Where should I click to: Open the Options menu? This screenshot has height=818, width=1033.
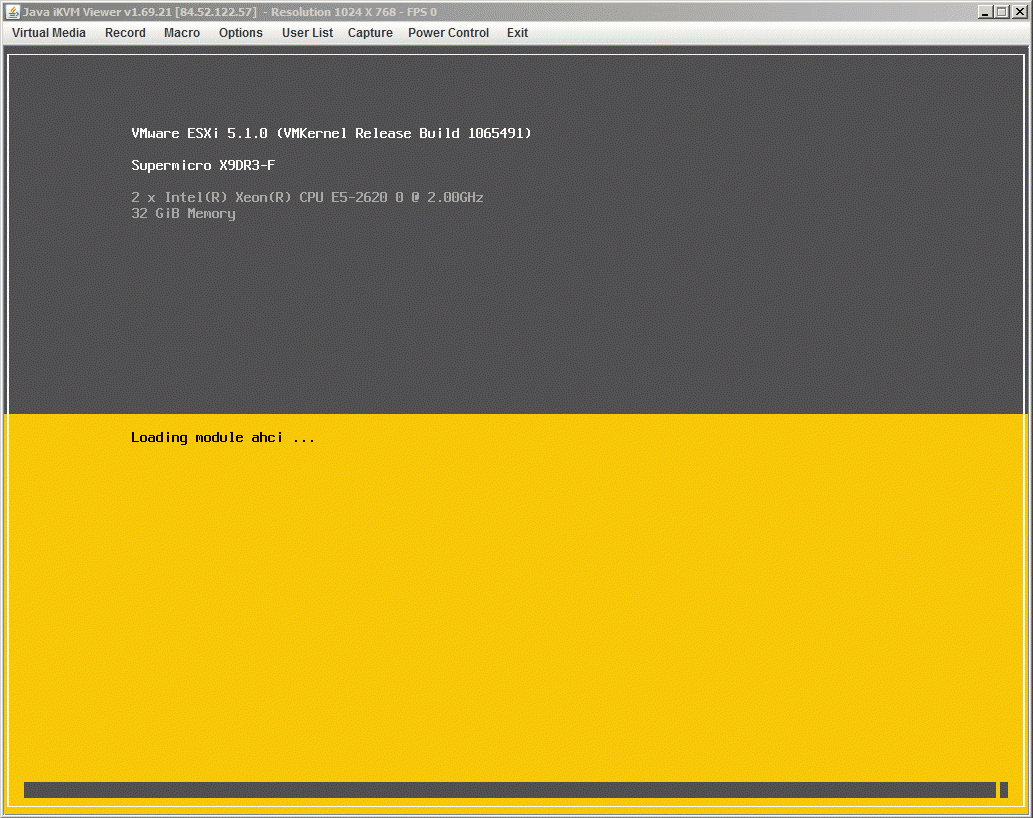coord(240,33)
